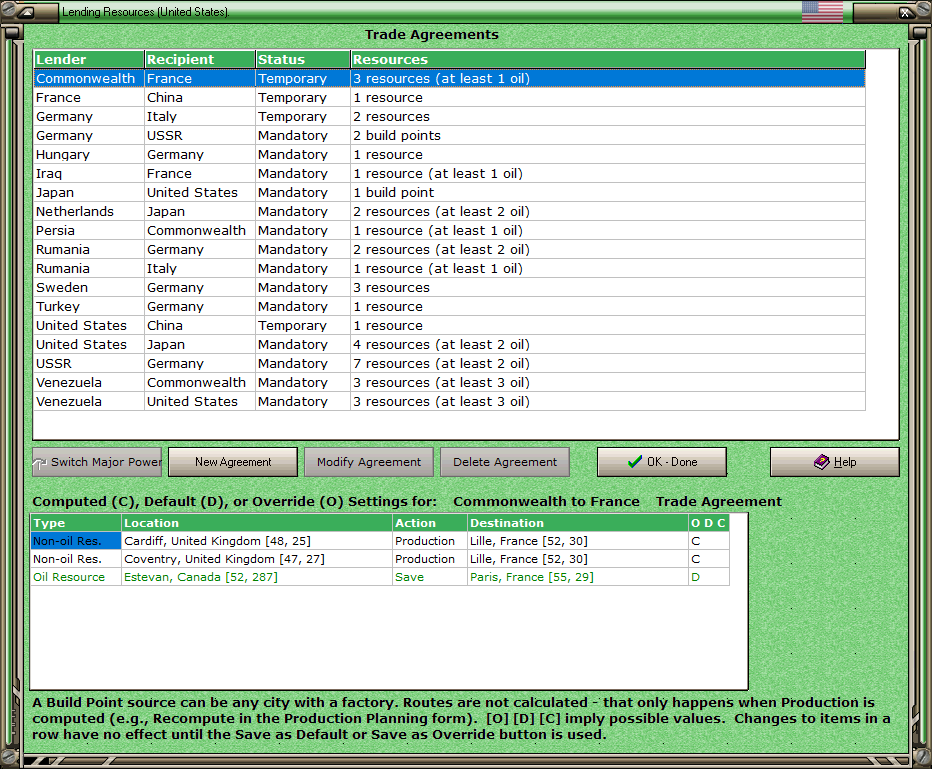The width and height of the screenshot is (932, 769).
Task: Select the Sweden to Germany agreement
Action: pos(449,288)
